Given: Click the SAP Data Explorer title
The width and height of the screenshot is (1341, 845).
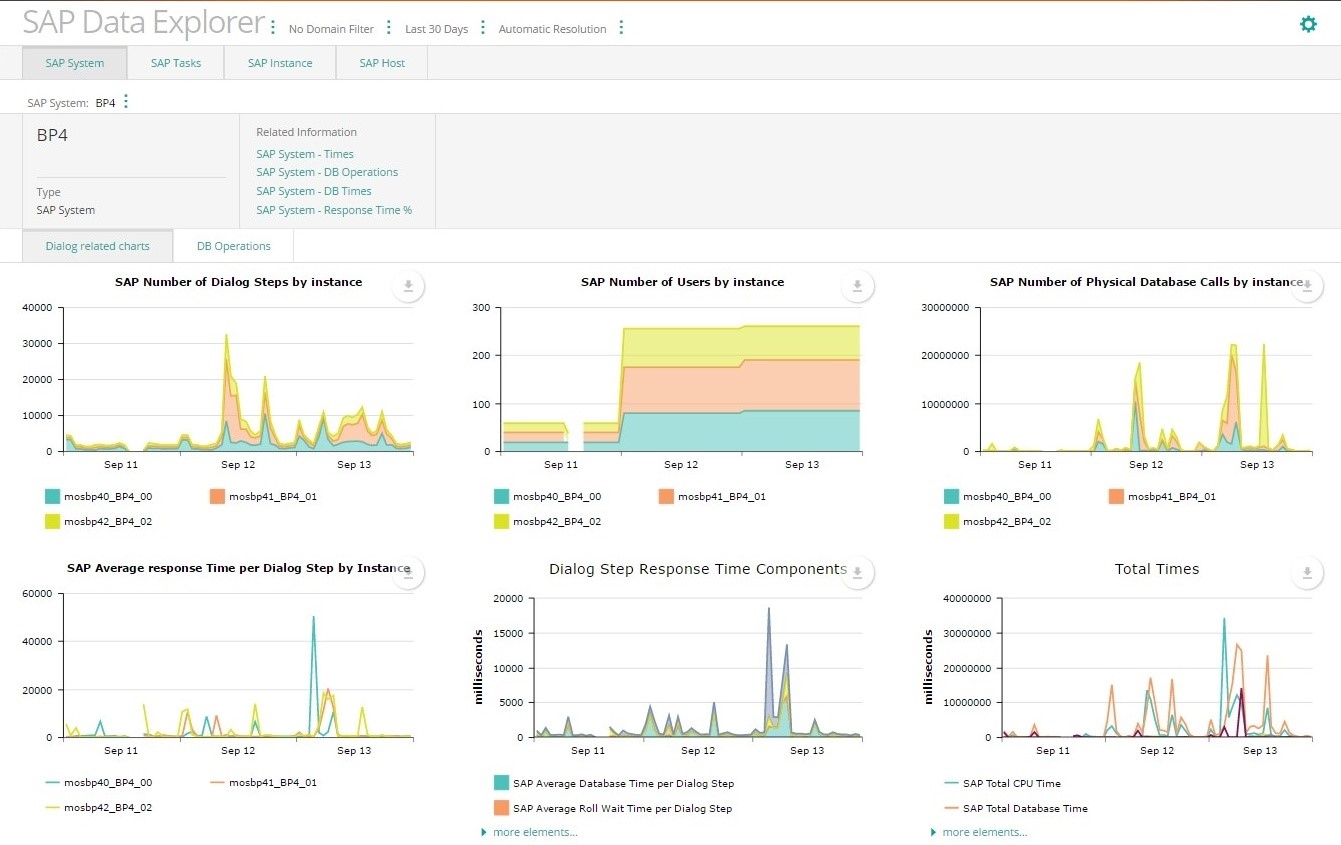Looking at the screenshot, I should coord(144,23).
